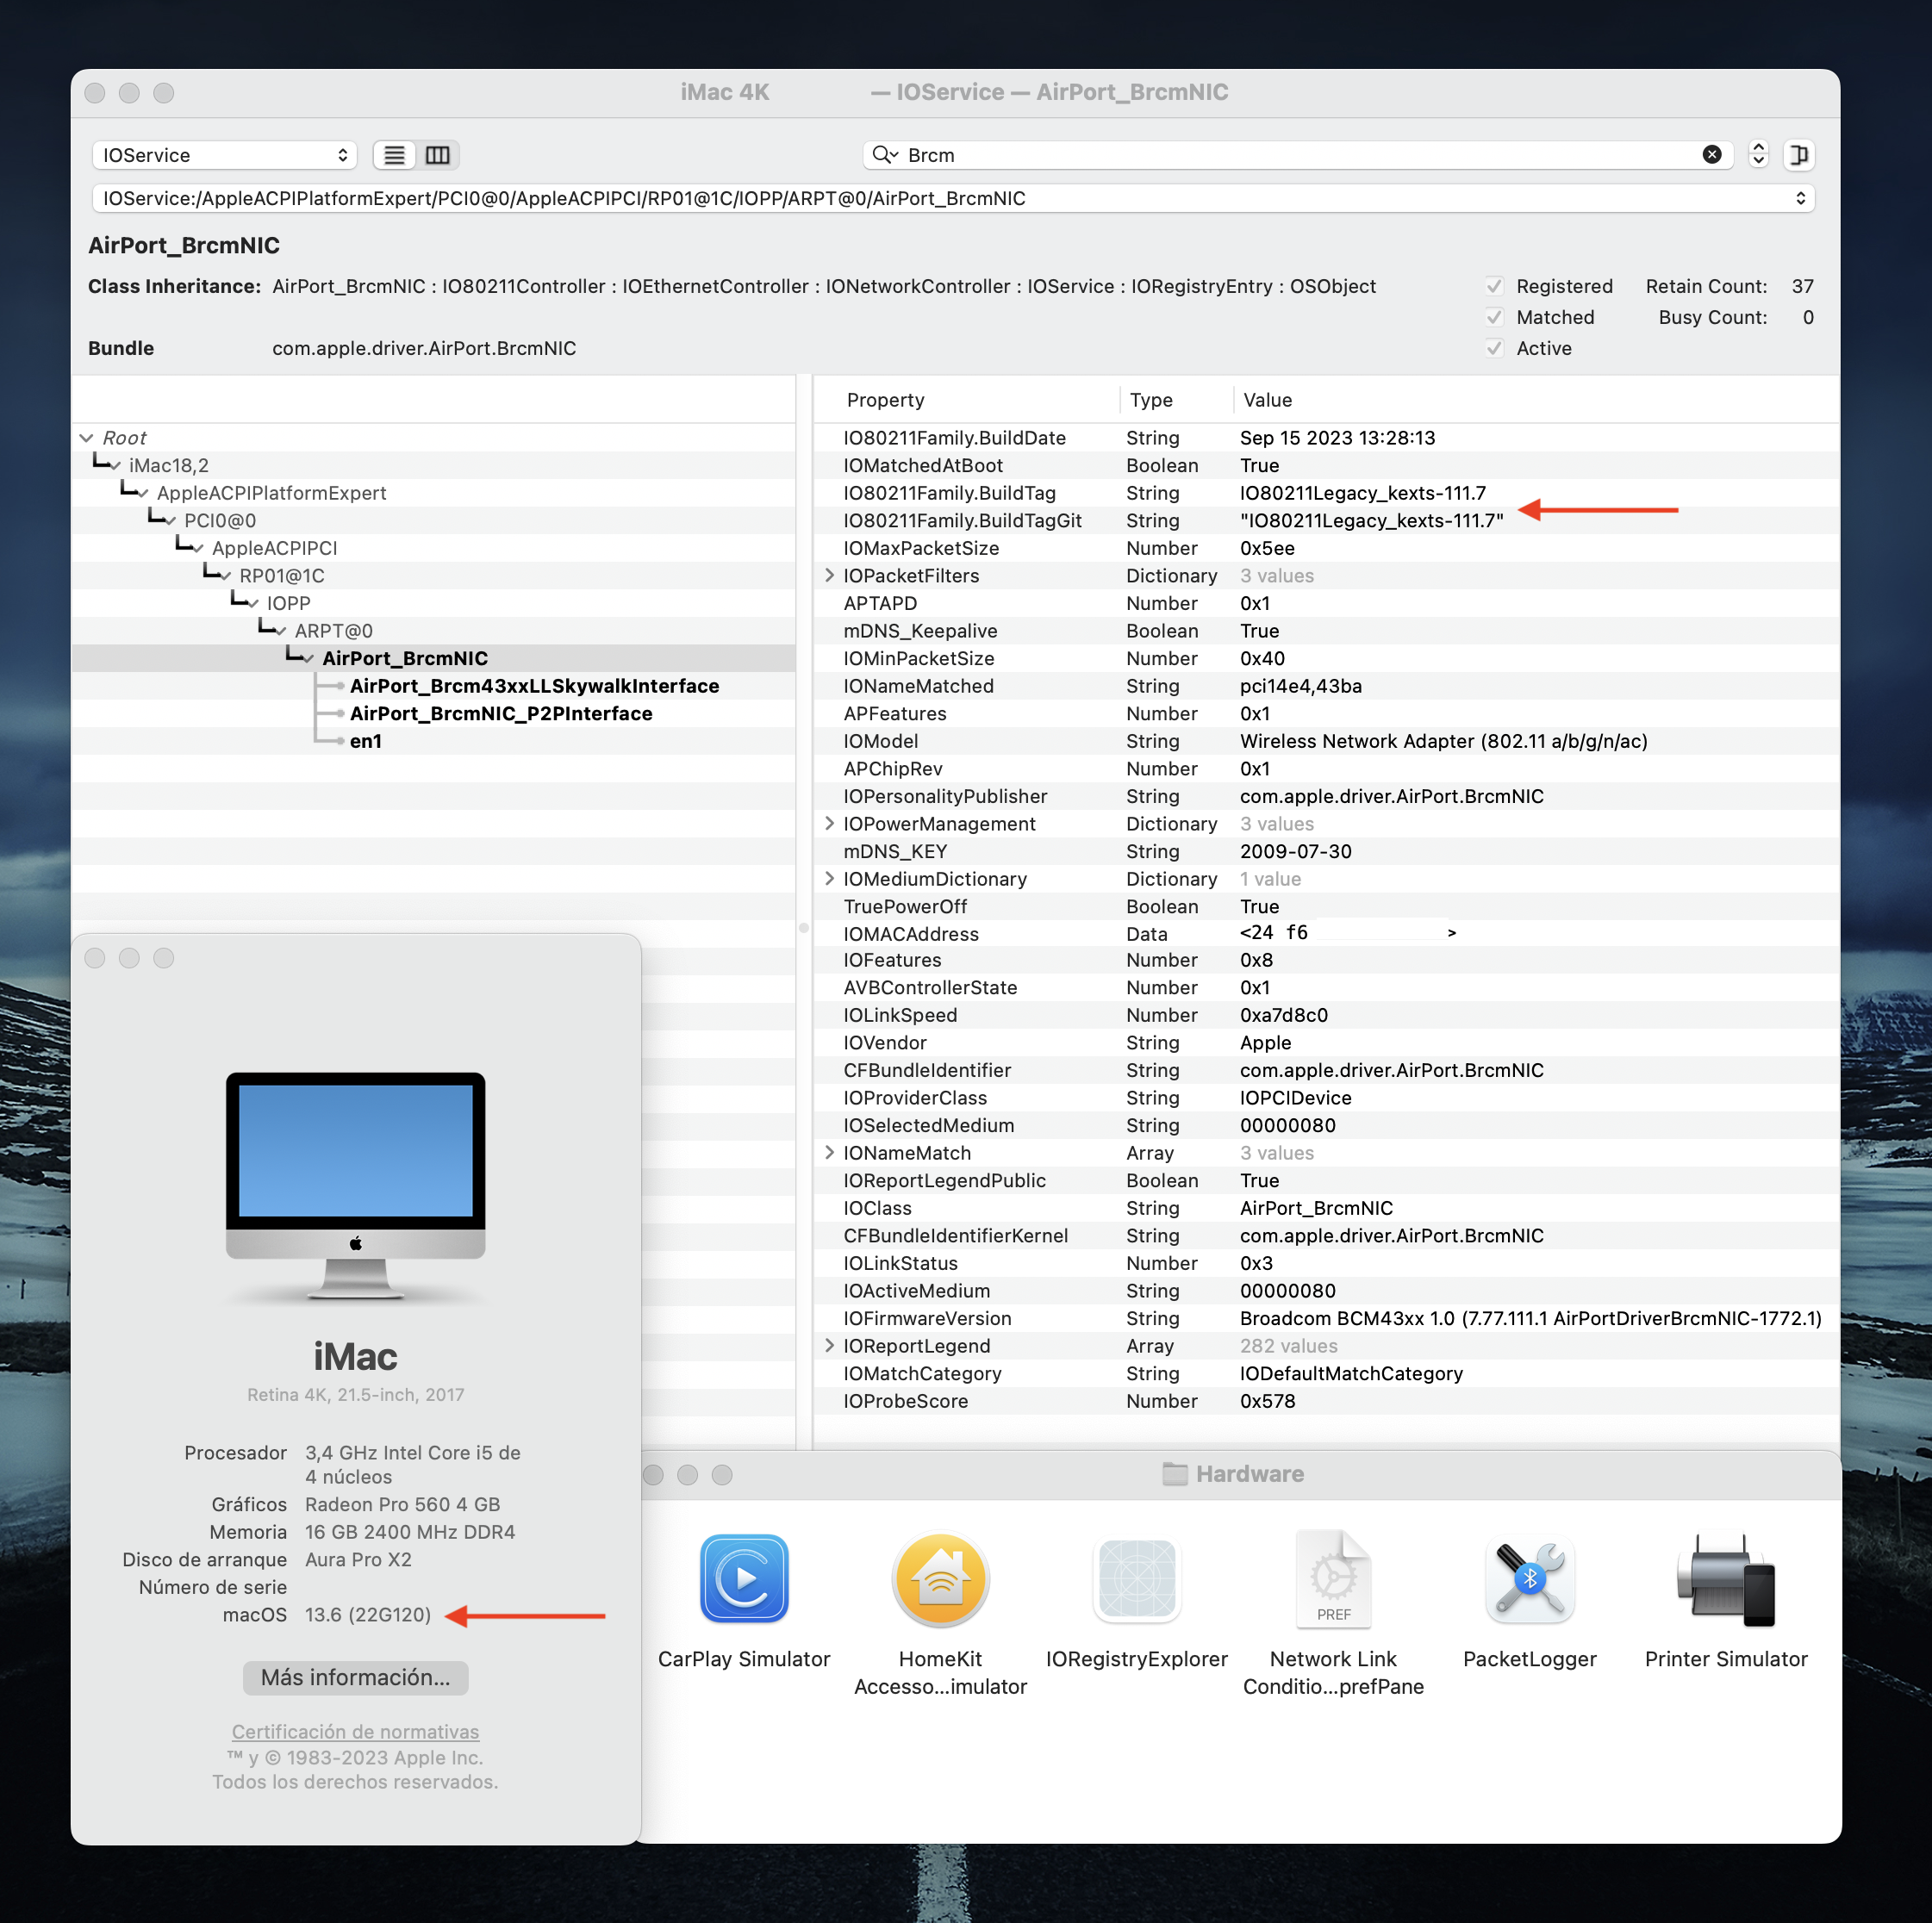Open the CarPlay Simulator app icon

click(744, 1579)
